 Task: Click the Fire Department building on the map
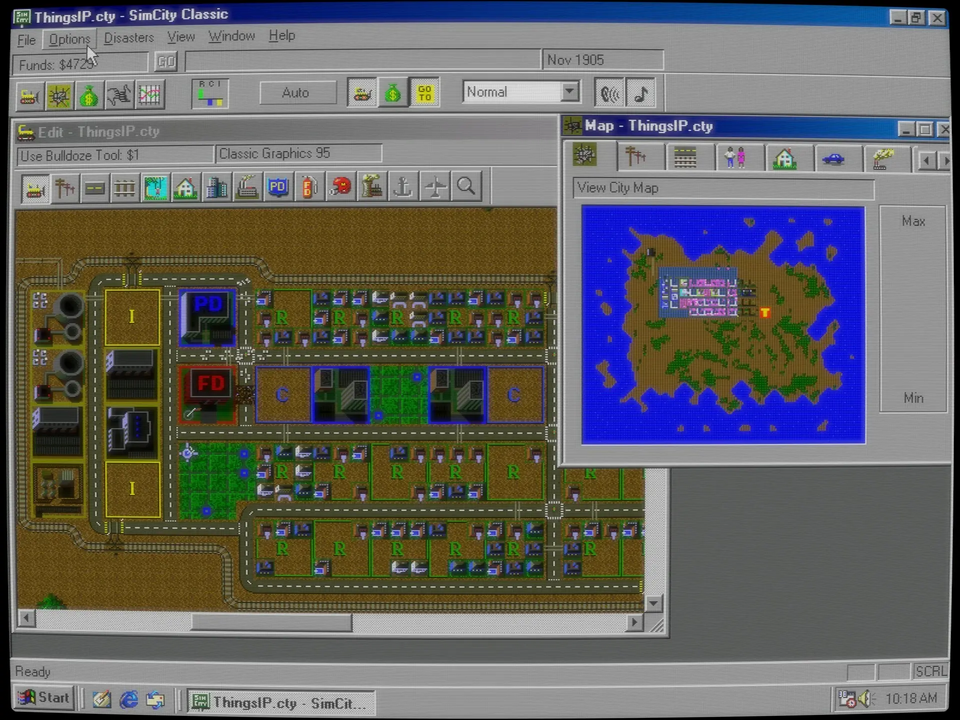(x=208, y=395)
